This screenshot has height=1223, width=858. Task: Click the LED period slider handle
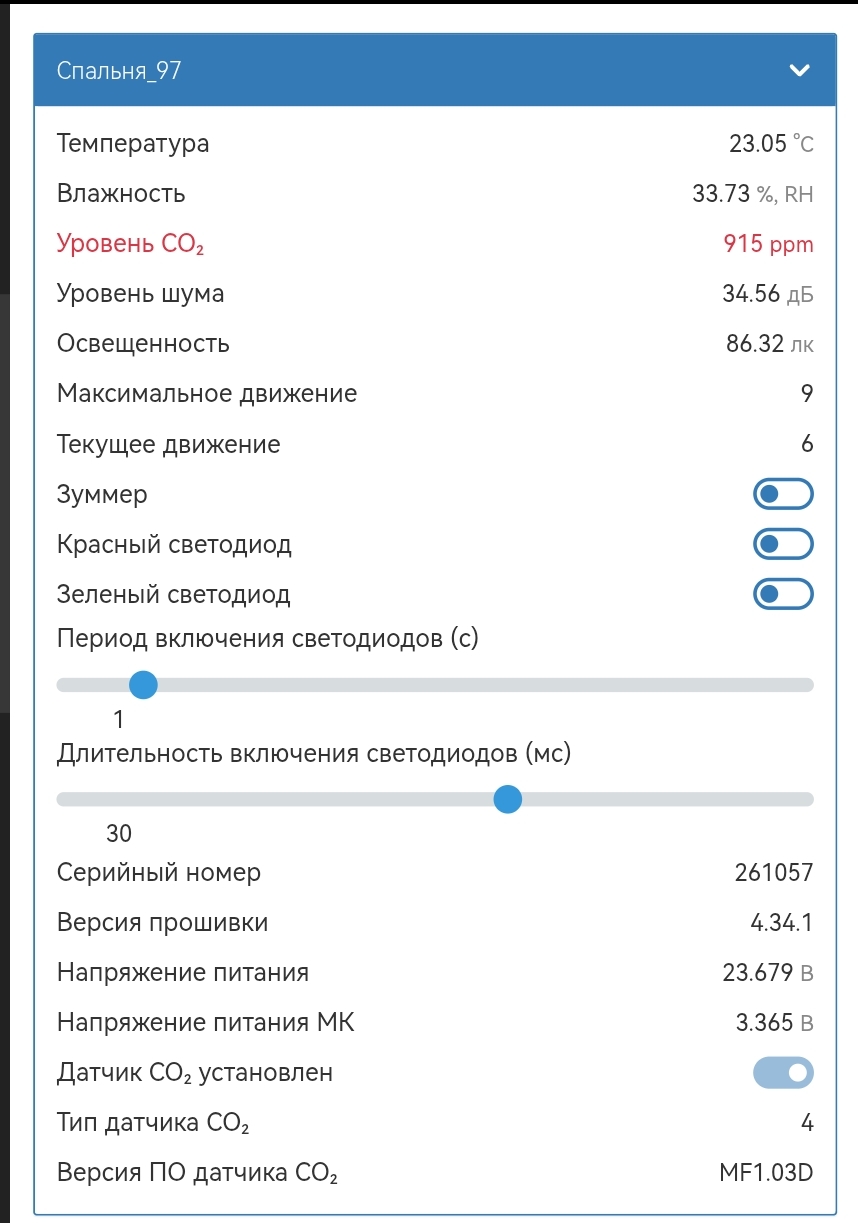click(x=144, y=685)
